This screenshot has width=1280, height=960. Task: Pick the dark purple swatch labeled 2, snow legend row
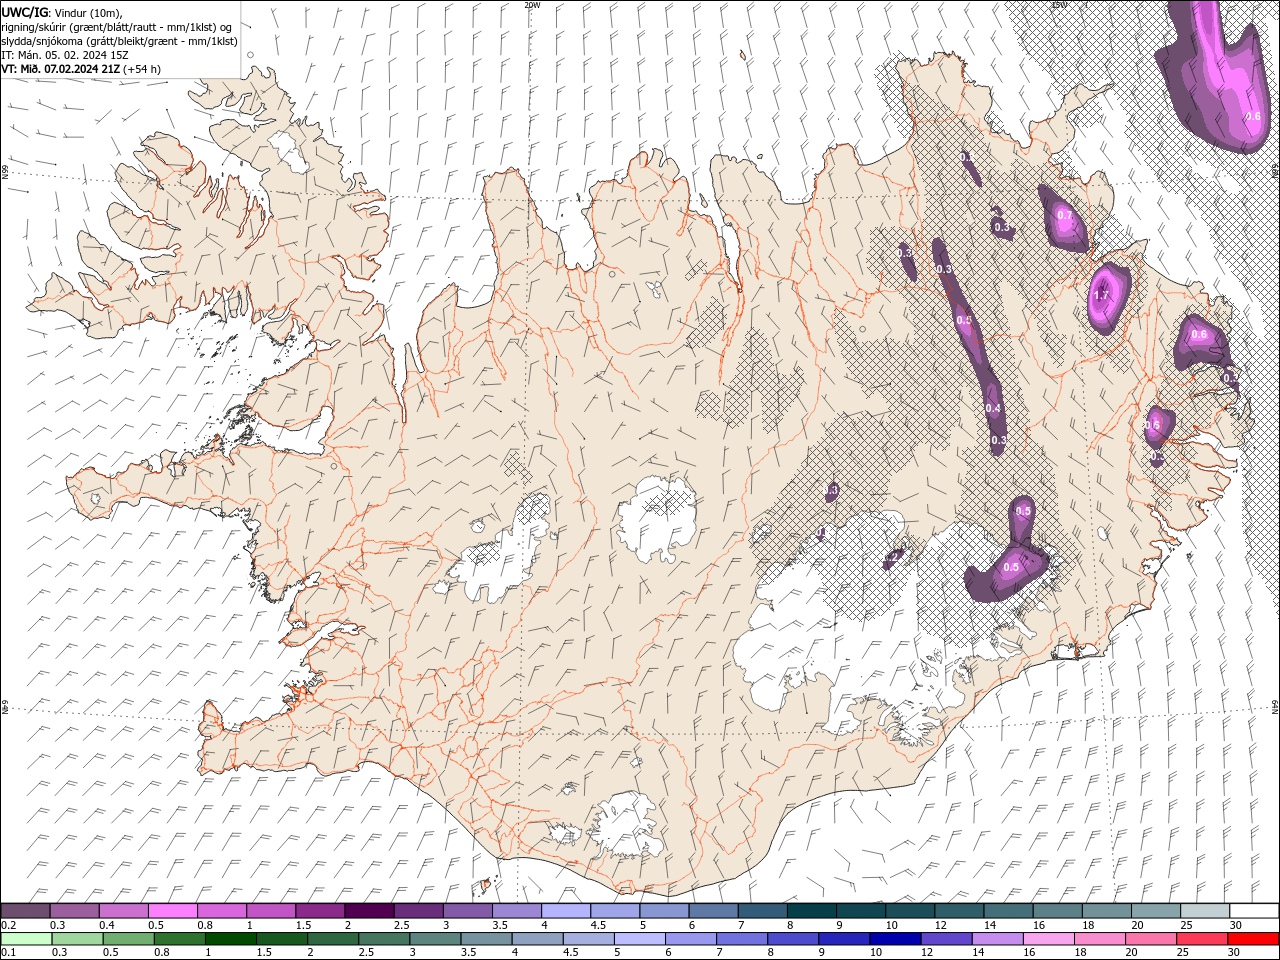(x=368, y=911)
